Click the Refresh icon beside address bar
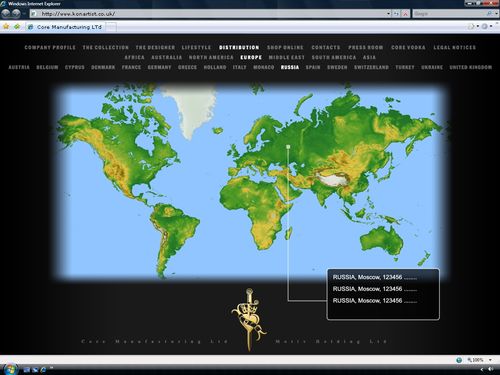Viewport: 500px width, 375px height. (396, 14)
